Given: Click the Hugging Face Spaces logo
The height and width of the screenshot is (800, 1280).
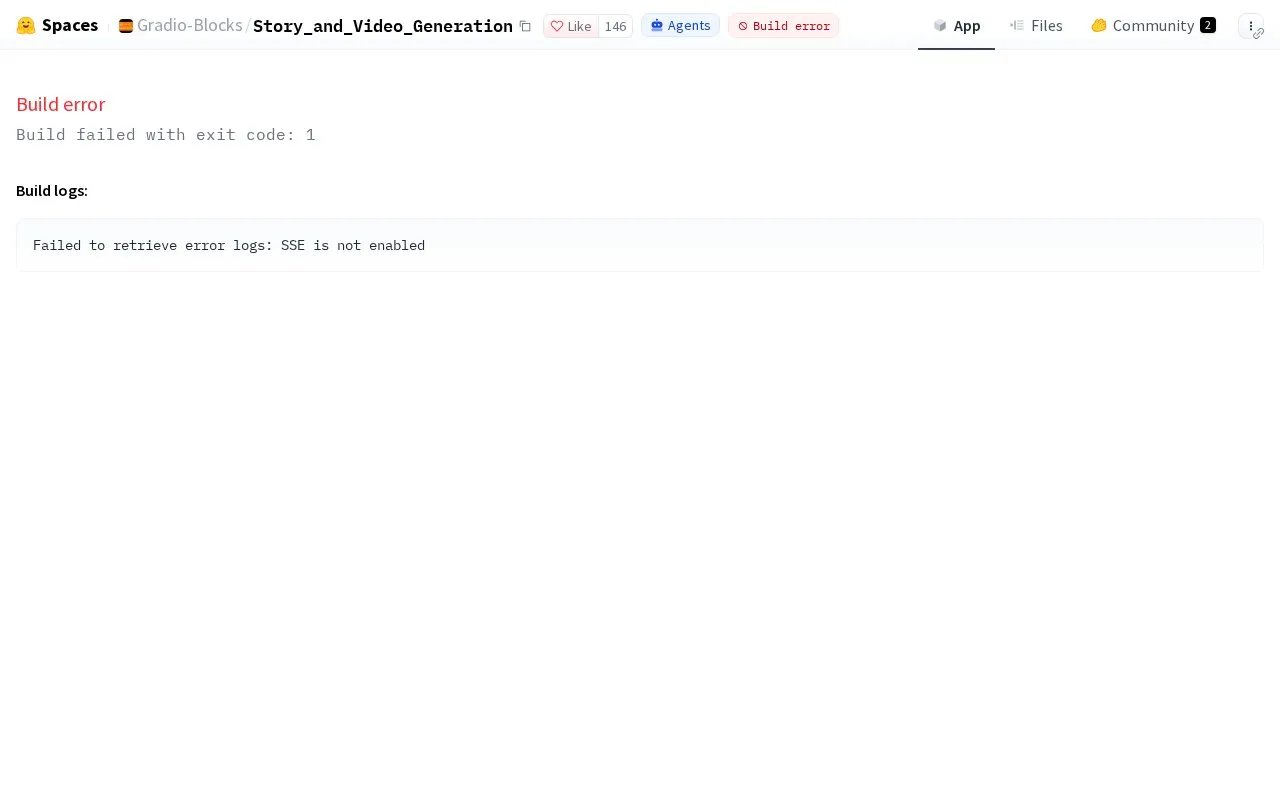Looking at the screenshot, I should (57, 26).
